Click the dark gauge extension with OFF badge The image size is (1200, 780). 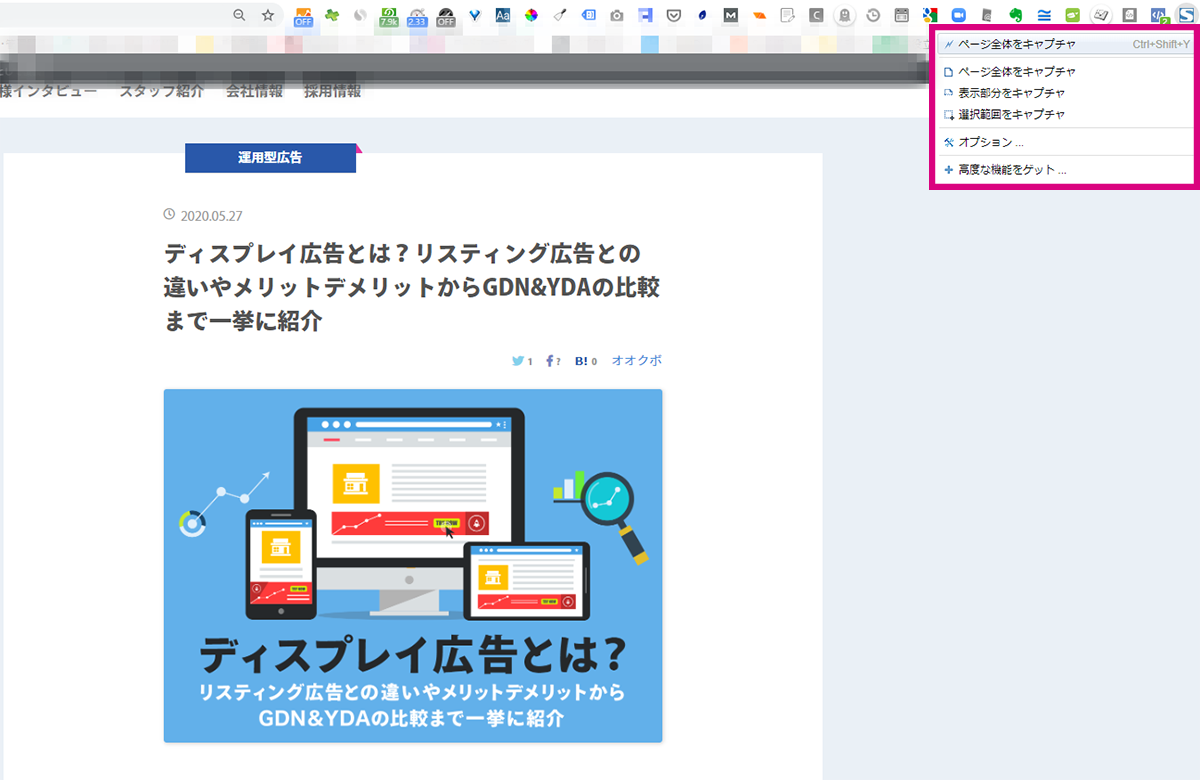pos(446,16)
